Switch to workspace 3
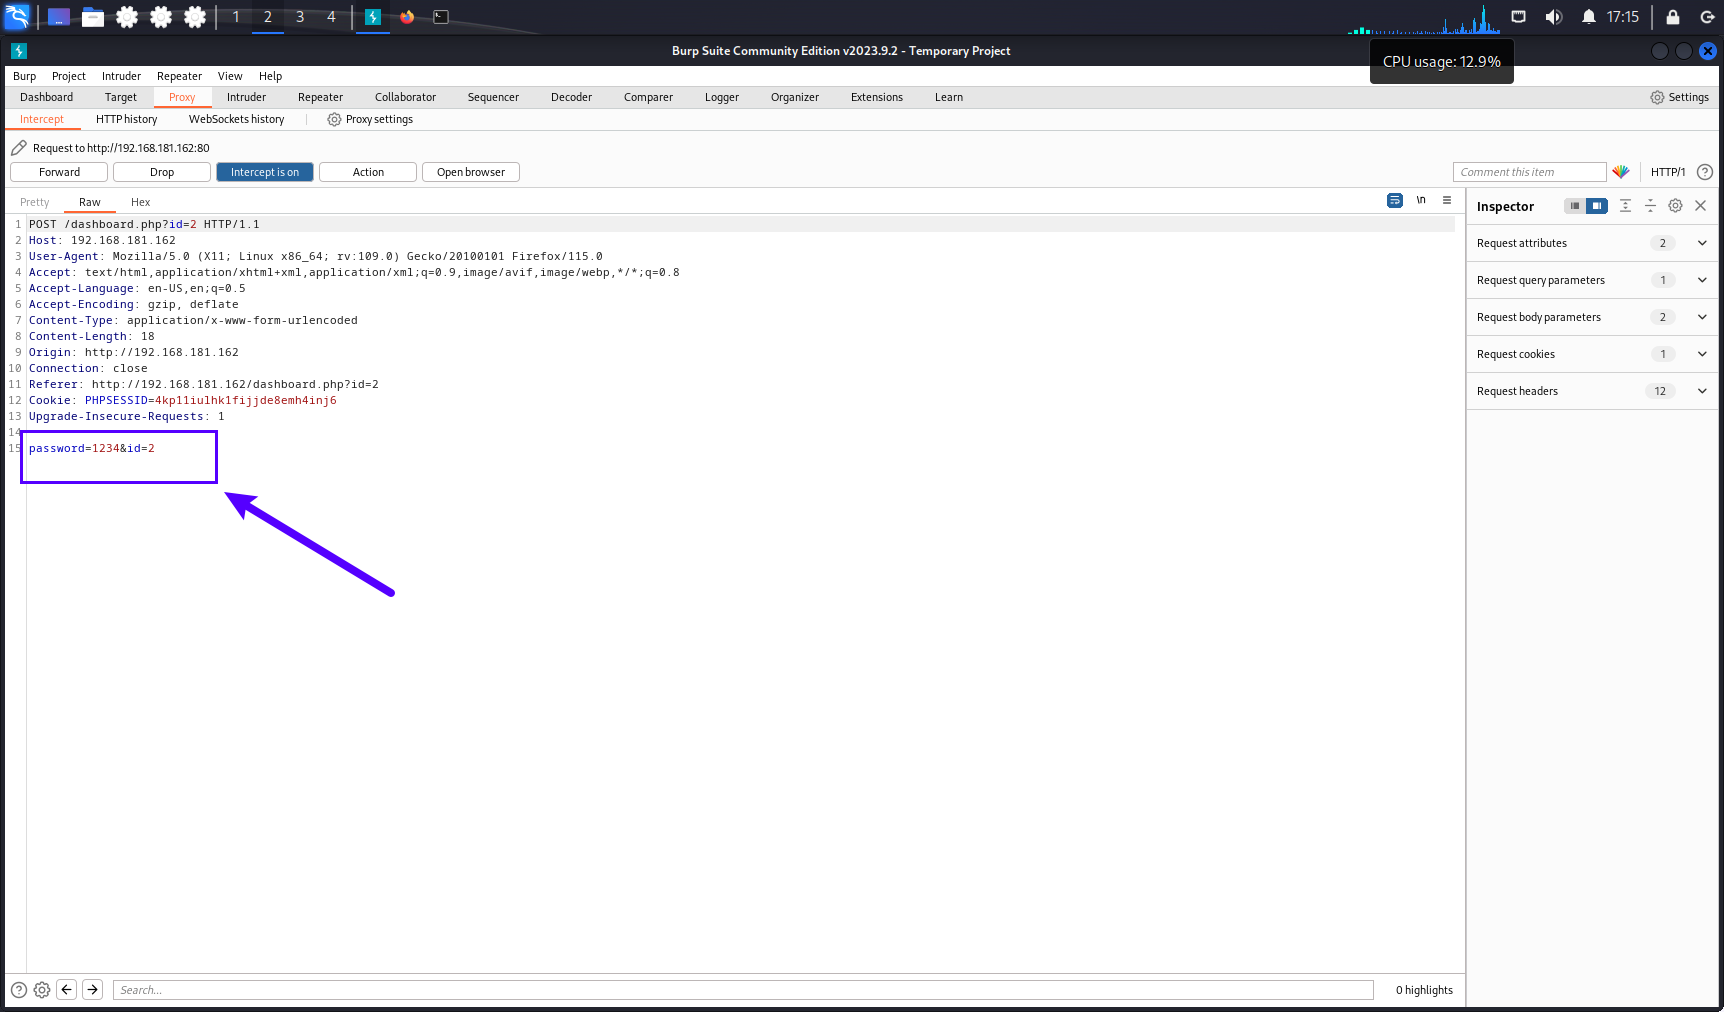This screenshot has width=1724, height=1012. pos(300,17)
